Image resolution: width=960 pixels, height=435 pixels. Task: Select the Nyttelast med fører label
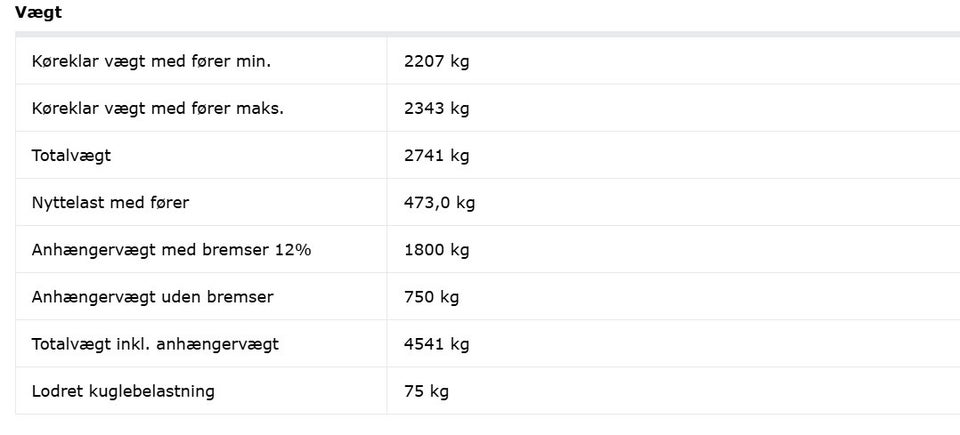[110, 202]
